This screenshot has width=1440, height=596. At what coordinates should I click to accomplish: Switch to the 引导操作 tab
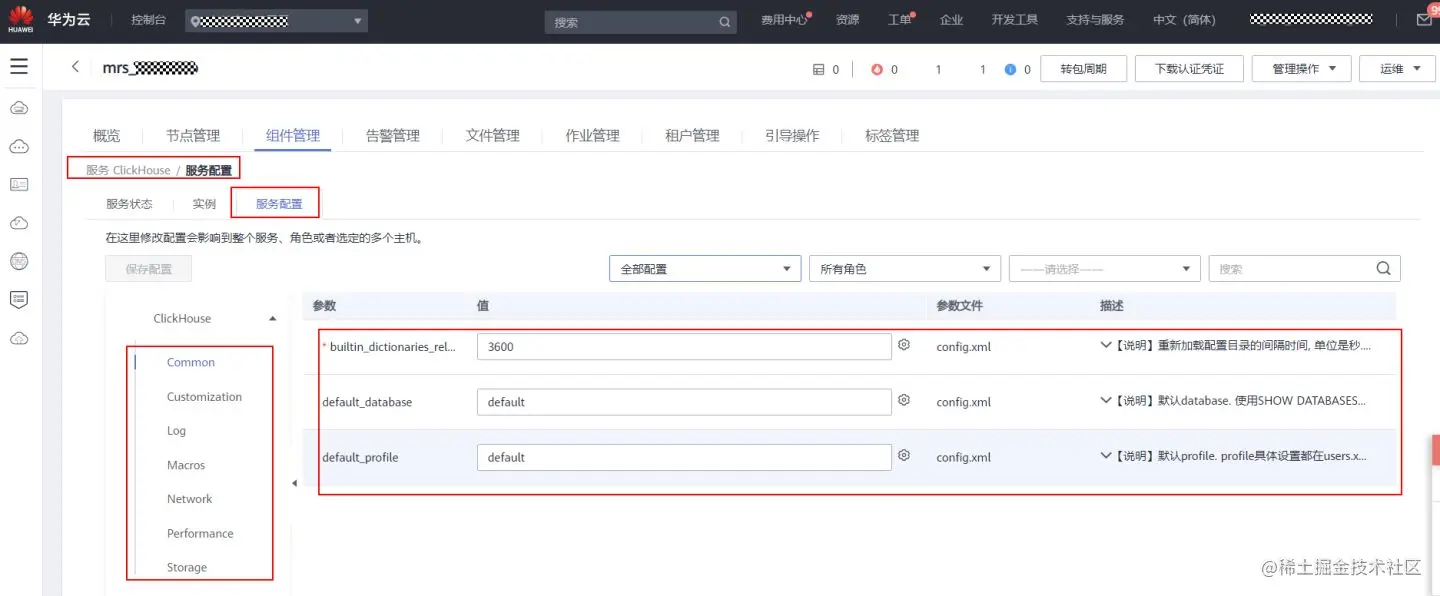(x=792, y=135)
